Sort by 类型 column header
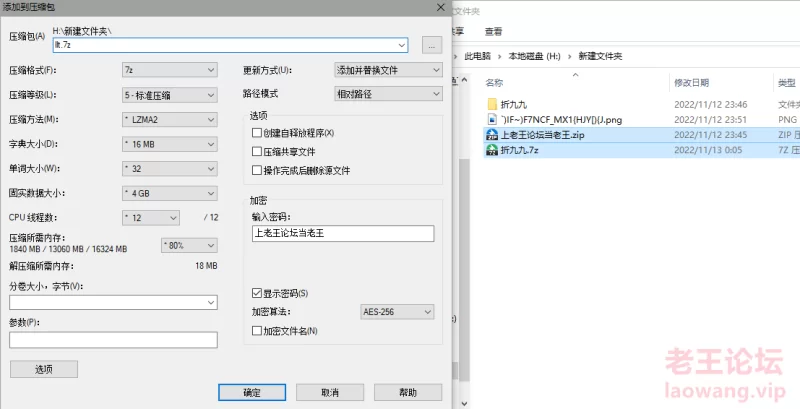 point(787,83)
